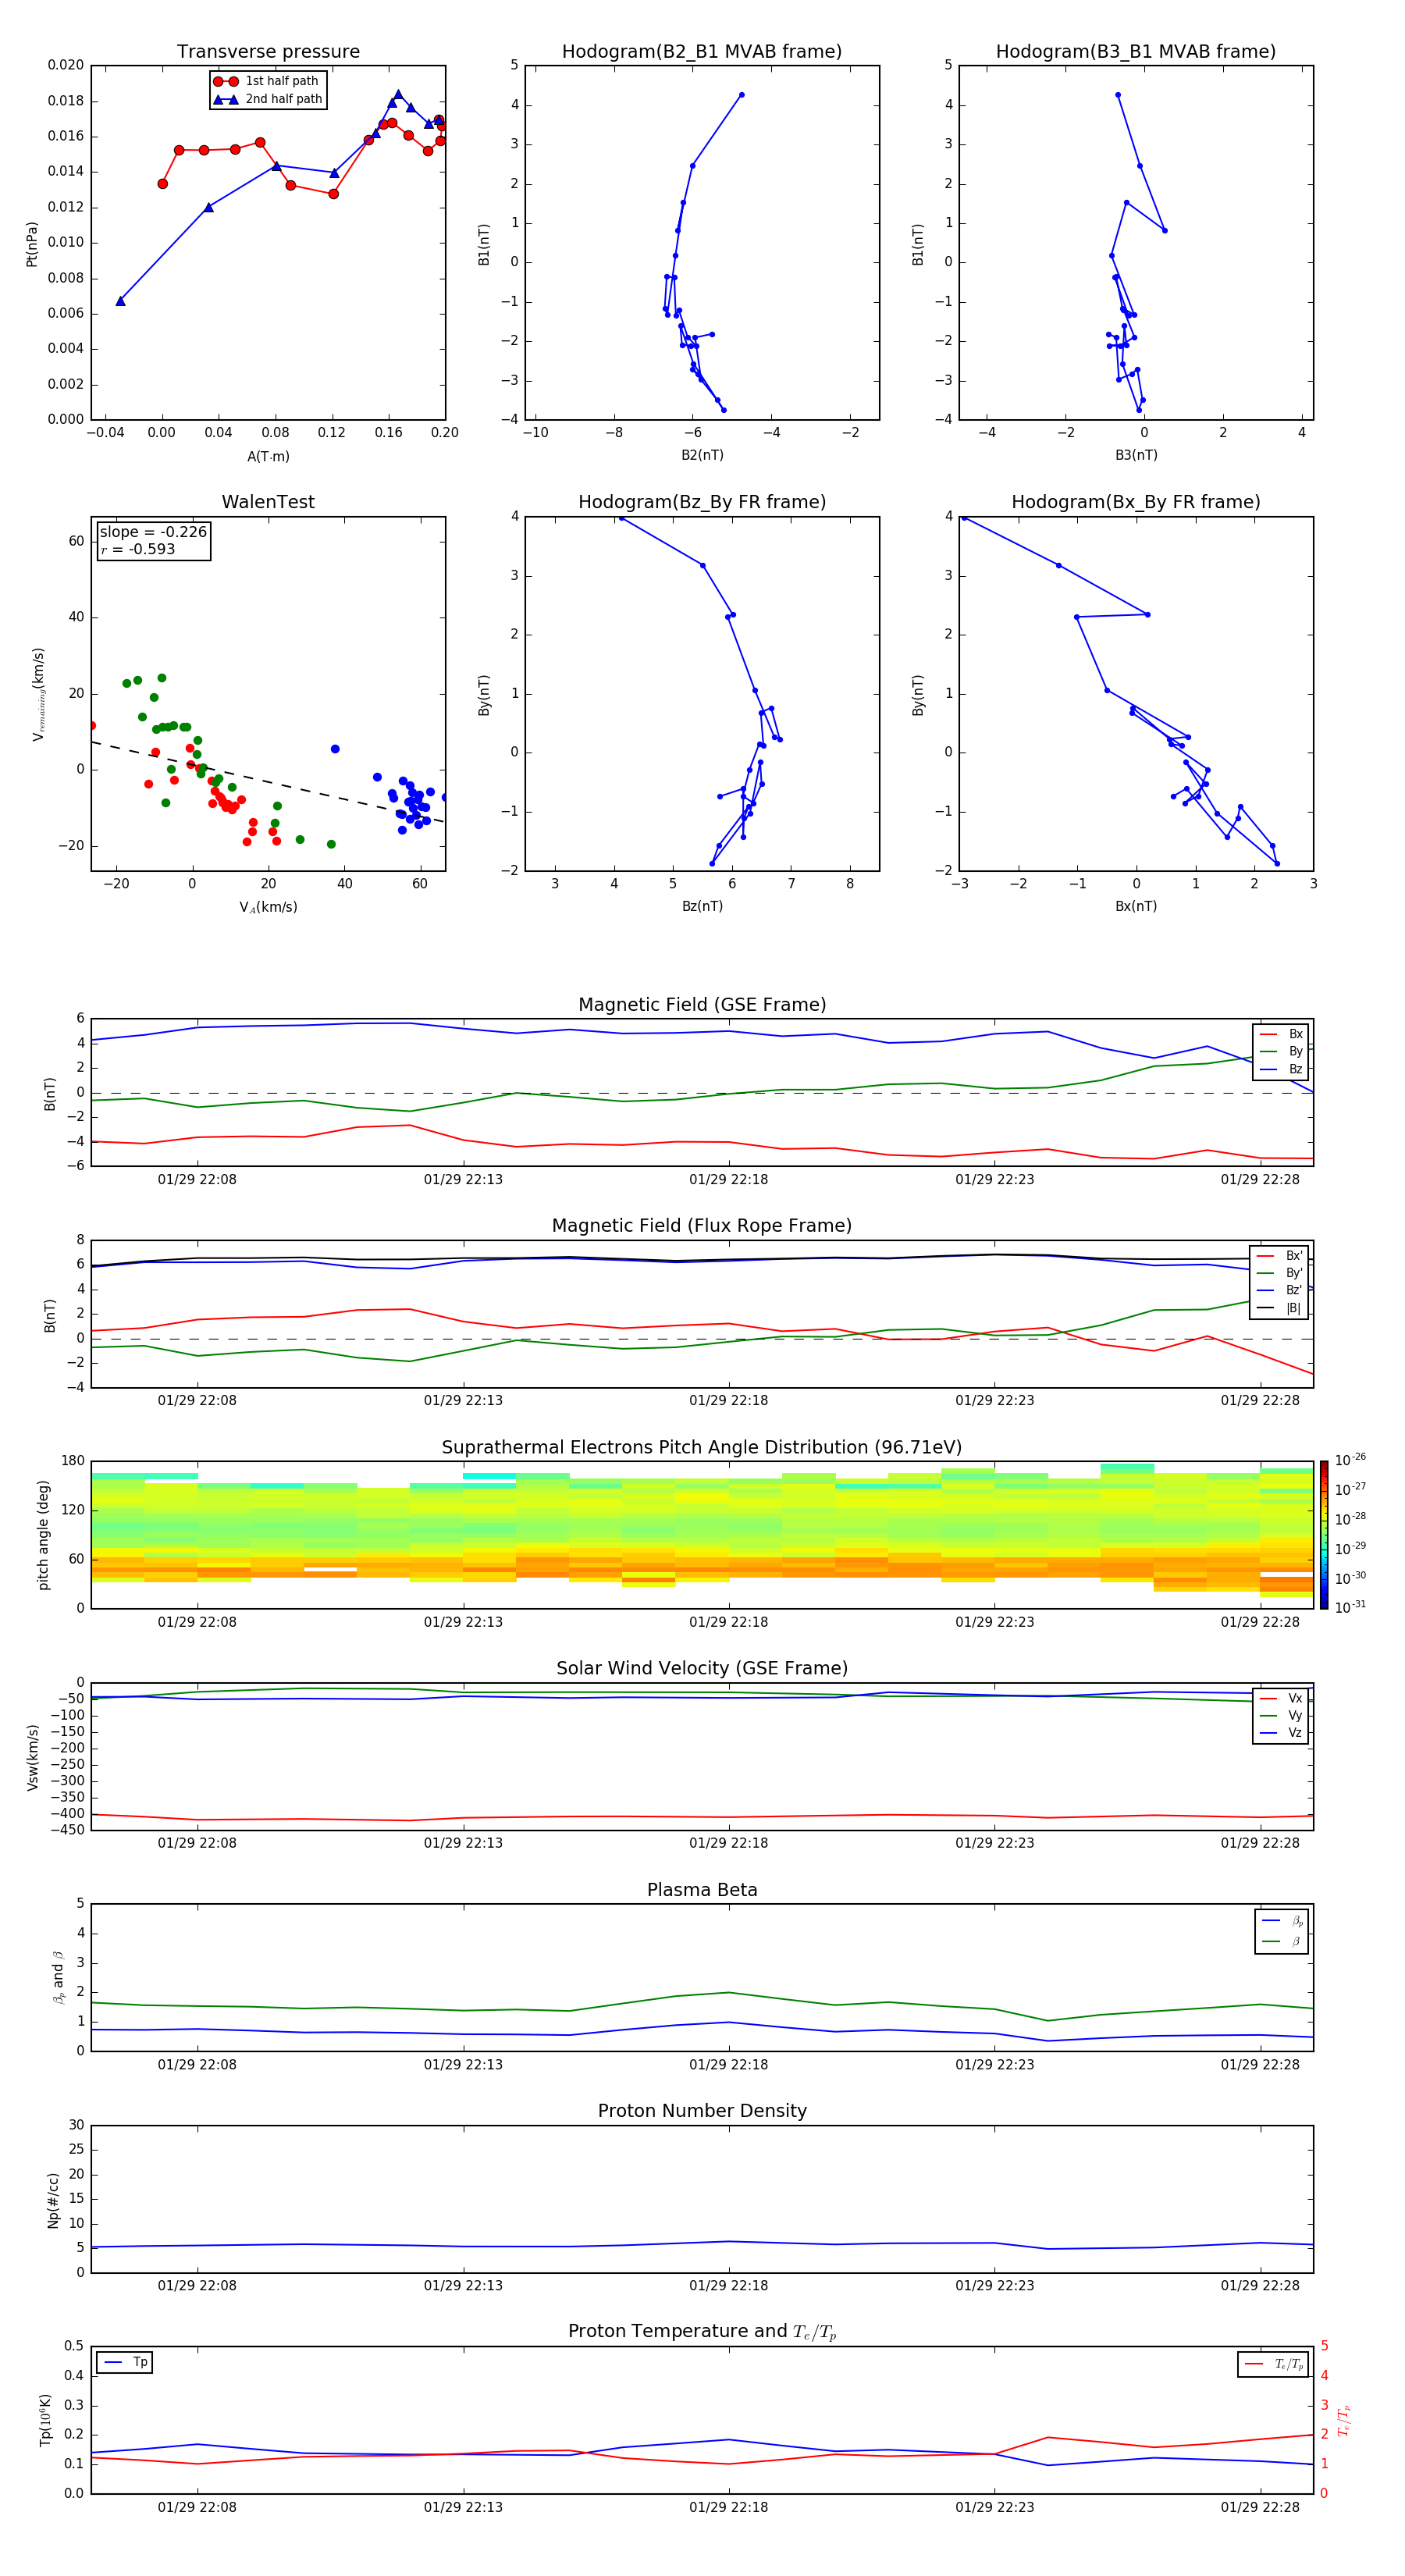Click the pitch angle color scale bar
The width and height of the screenshot is (1405, 2576).
click(1323, 1535)
